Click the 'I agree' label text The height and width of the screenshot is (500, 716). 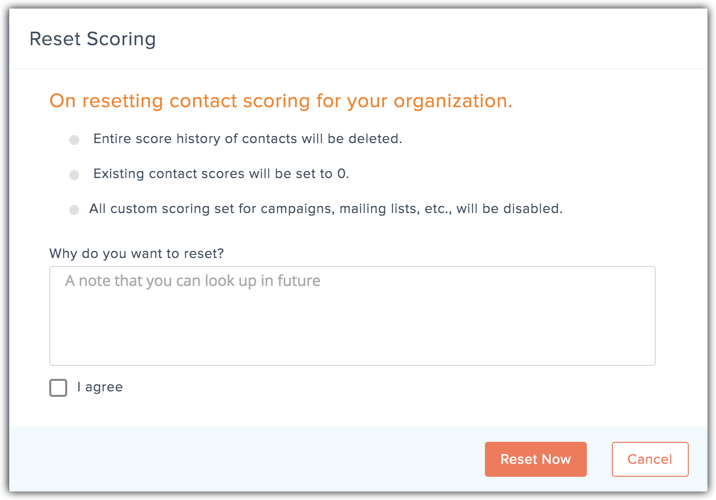tap(100, 387)
